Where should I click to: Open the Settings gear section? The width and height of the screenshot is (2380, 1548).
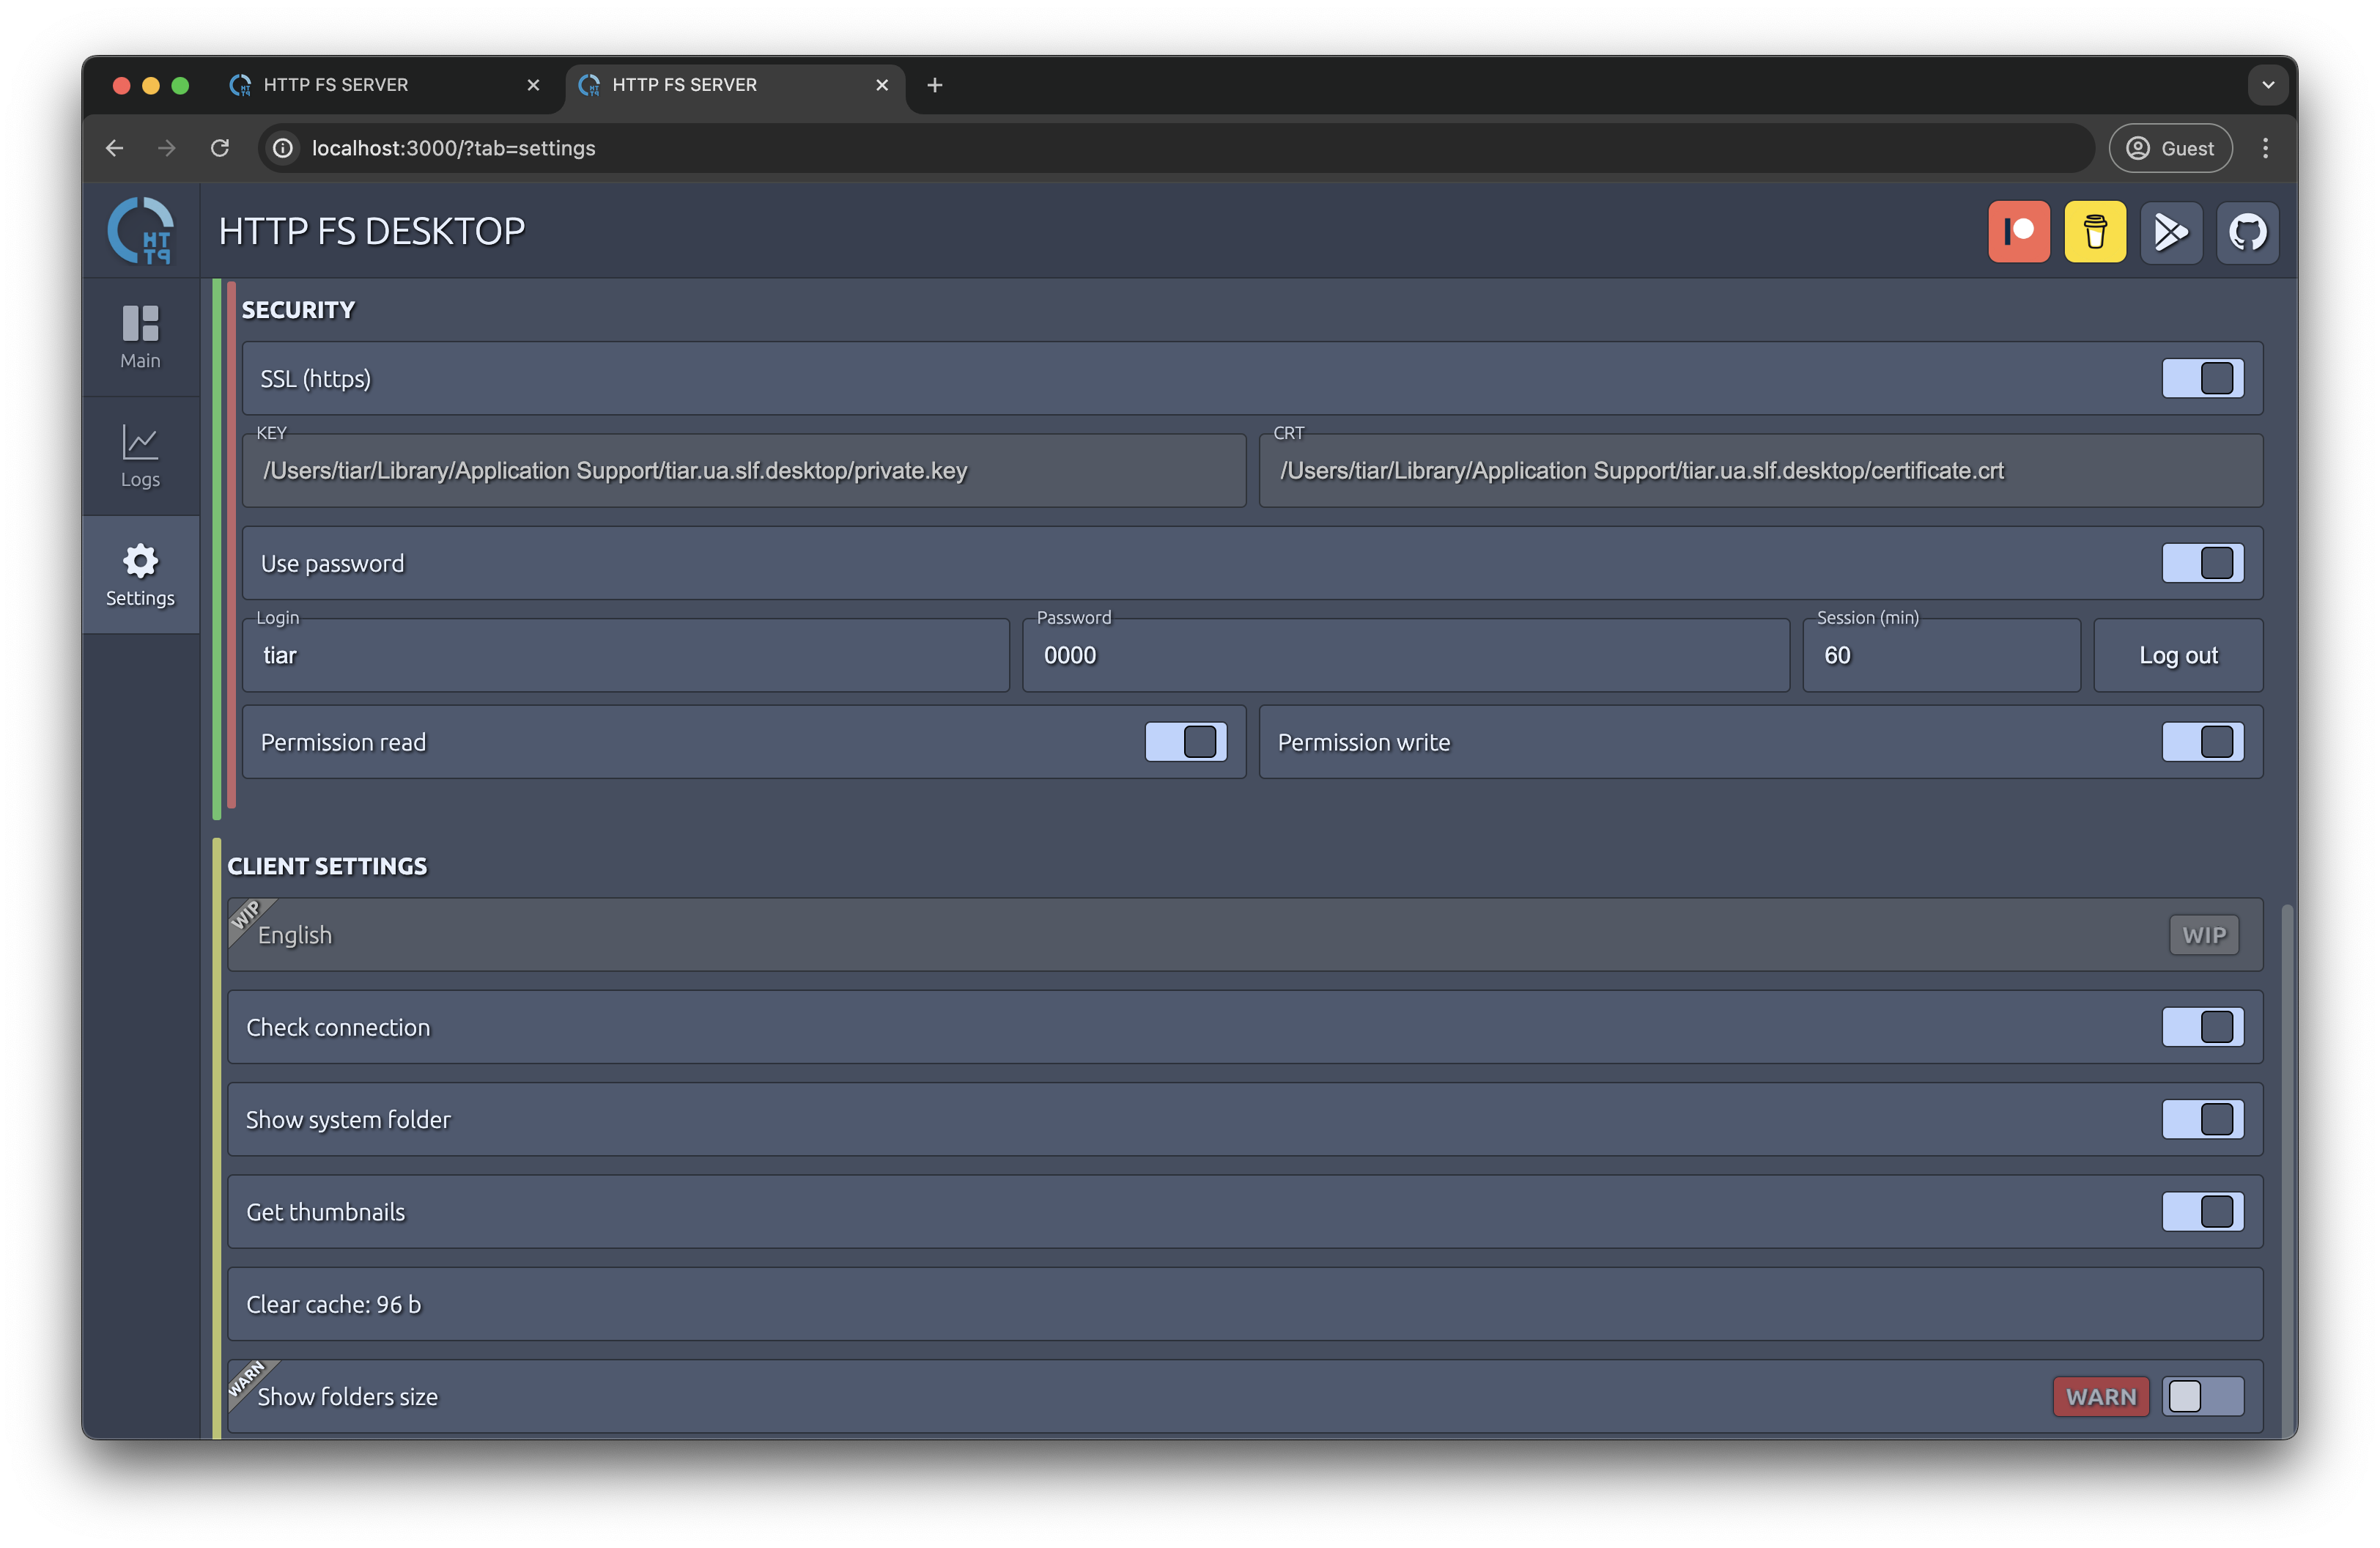click(140, 575)
